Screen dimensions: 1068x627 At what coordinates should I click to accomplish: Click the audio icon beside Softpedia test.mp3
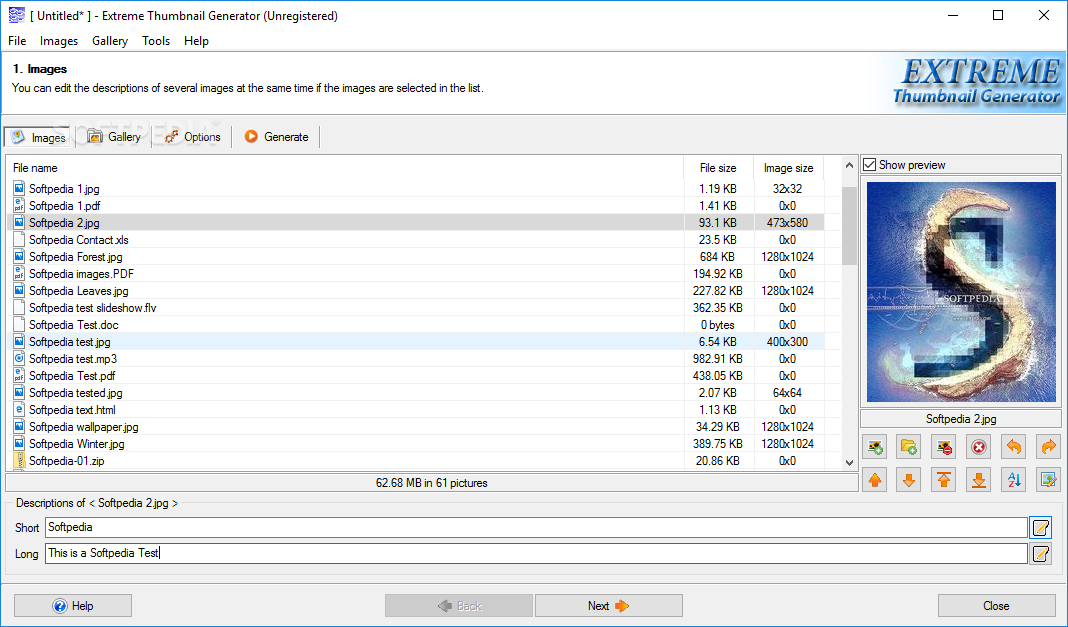(x=19, y=359)
